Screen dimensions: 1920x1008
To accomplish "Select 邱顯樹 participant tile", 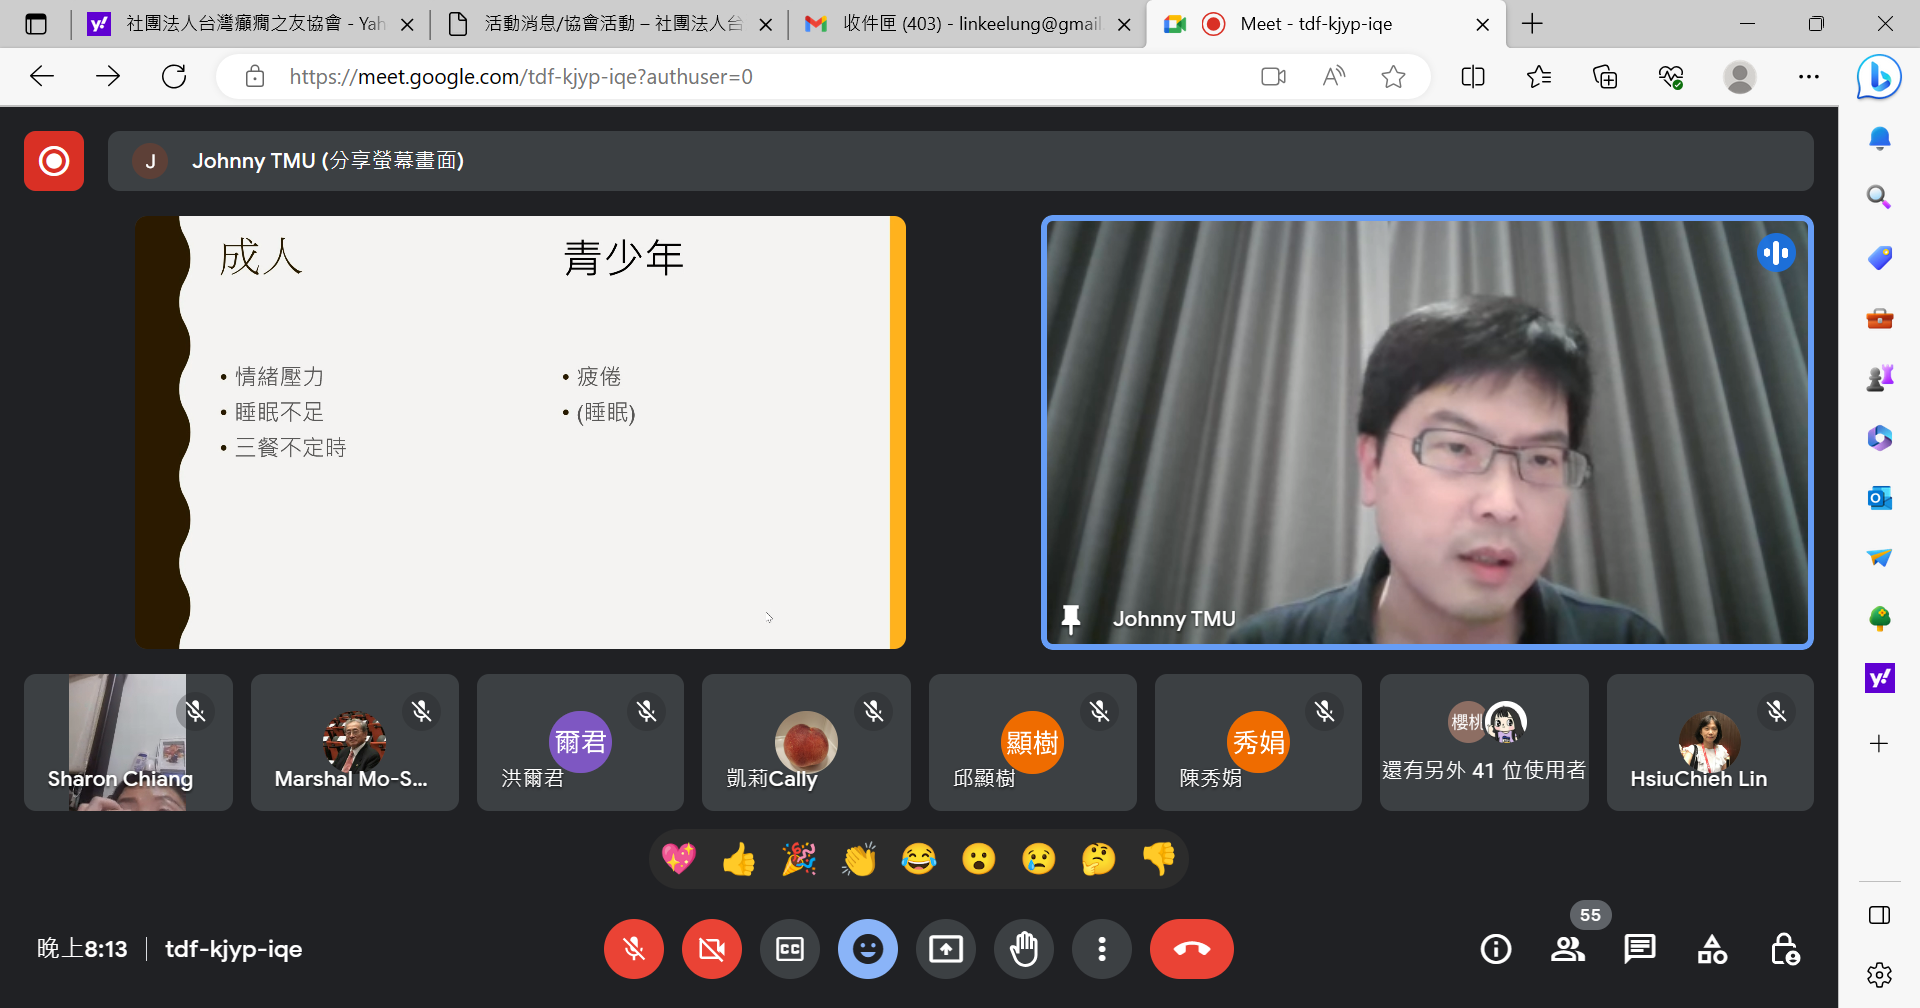I will (1032, 742).
